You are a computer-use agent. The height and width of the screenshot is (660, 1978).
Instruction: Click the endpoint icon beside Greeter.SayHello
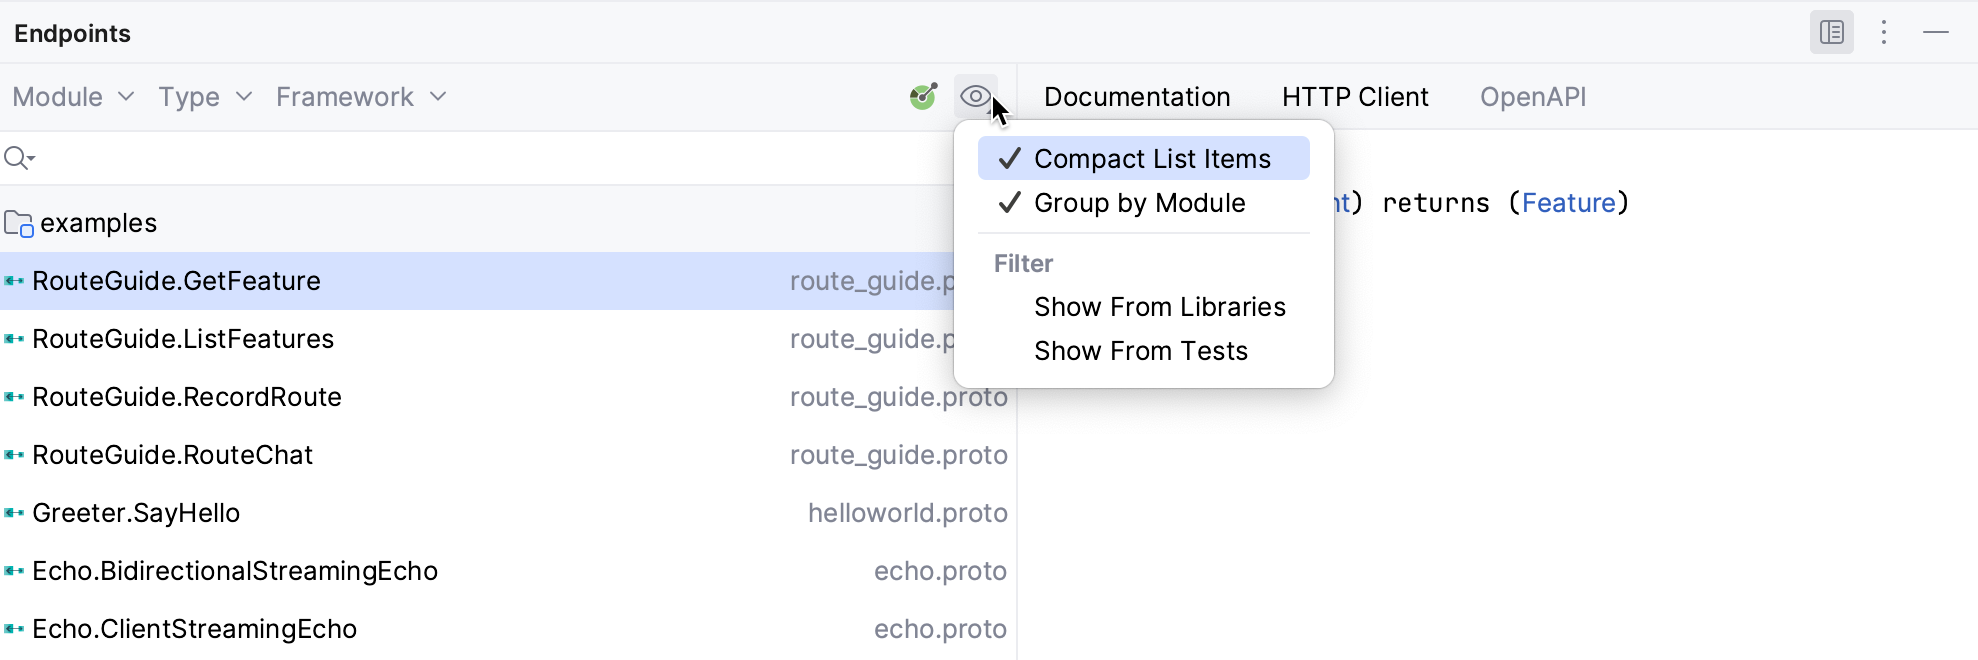[x=14, y=513]
